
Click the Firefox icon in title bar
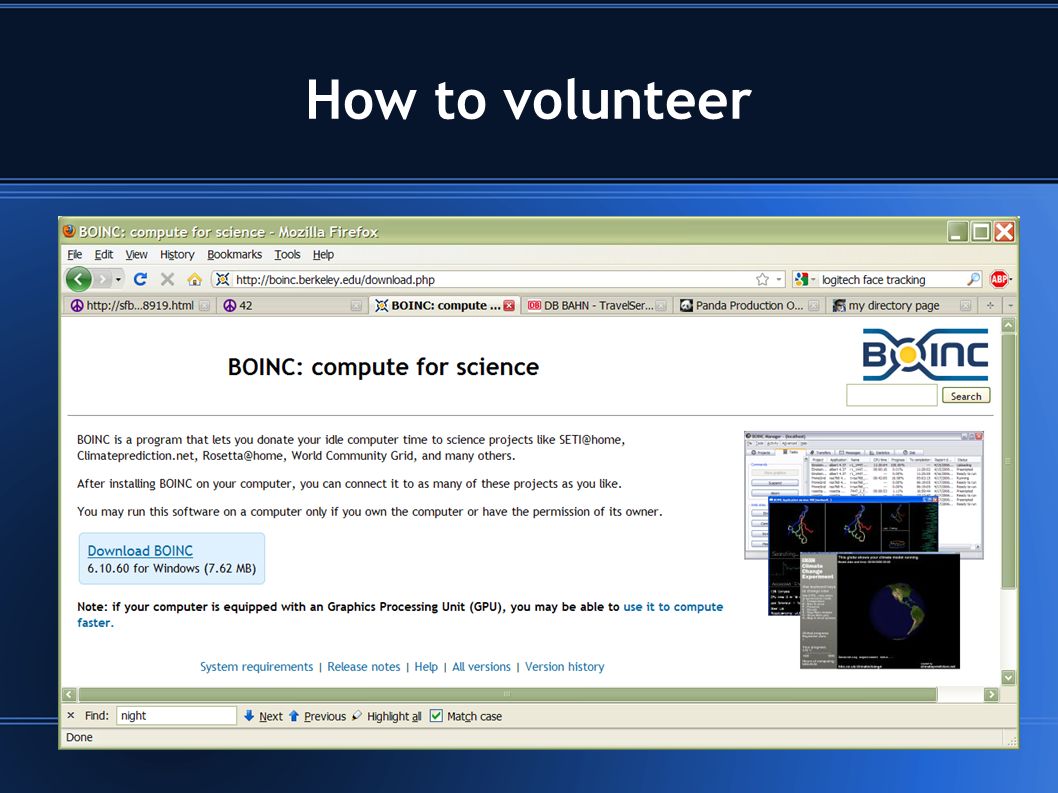[x=69, y=231]
